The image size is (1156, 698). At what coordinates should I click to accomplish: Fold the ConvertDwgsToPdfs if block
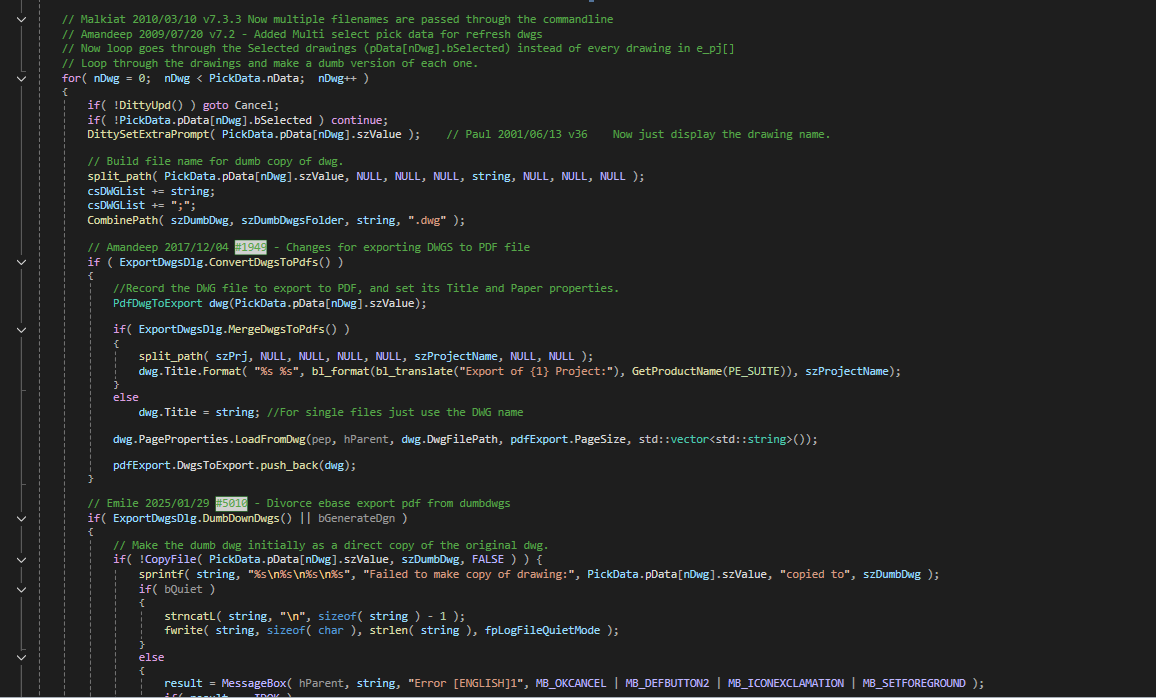point(21,262)
